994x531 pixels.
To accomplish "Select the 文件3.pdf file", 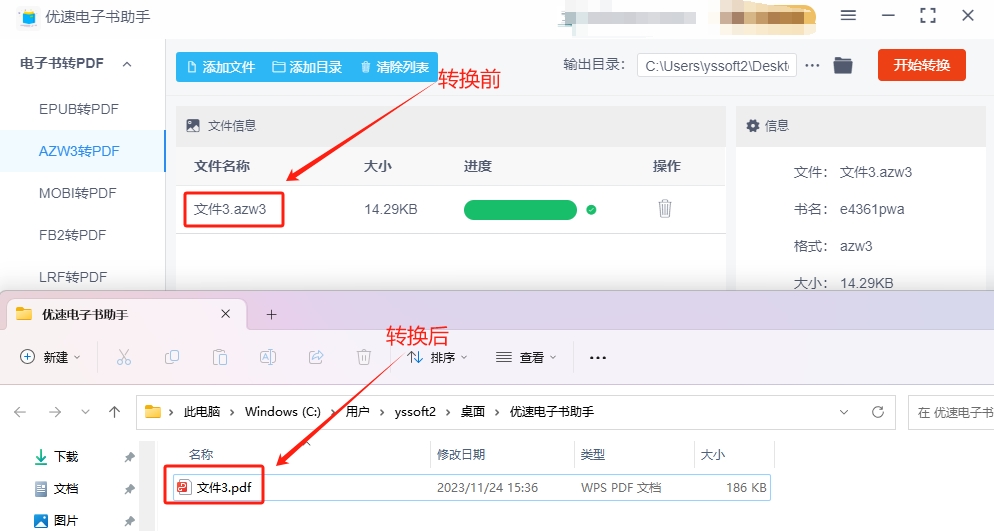I will click(472, 487).
